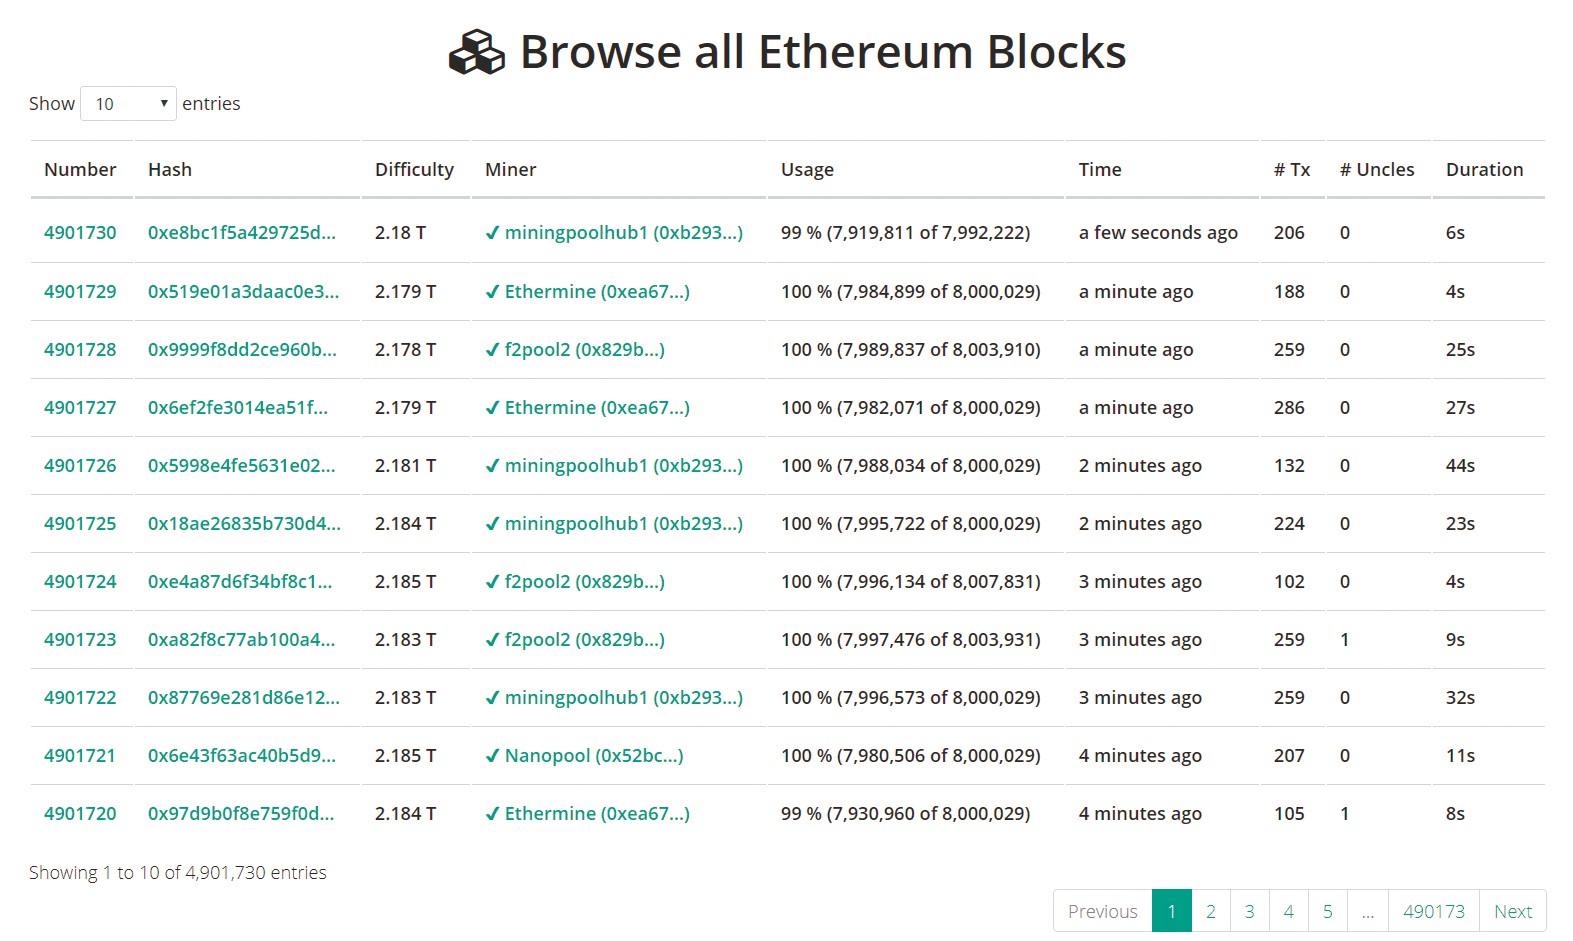Sort table by Number column header
Viewport: 1573px width, 941px height.
80,170
